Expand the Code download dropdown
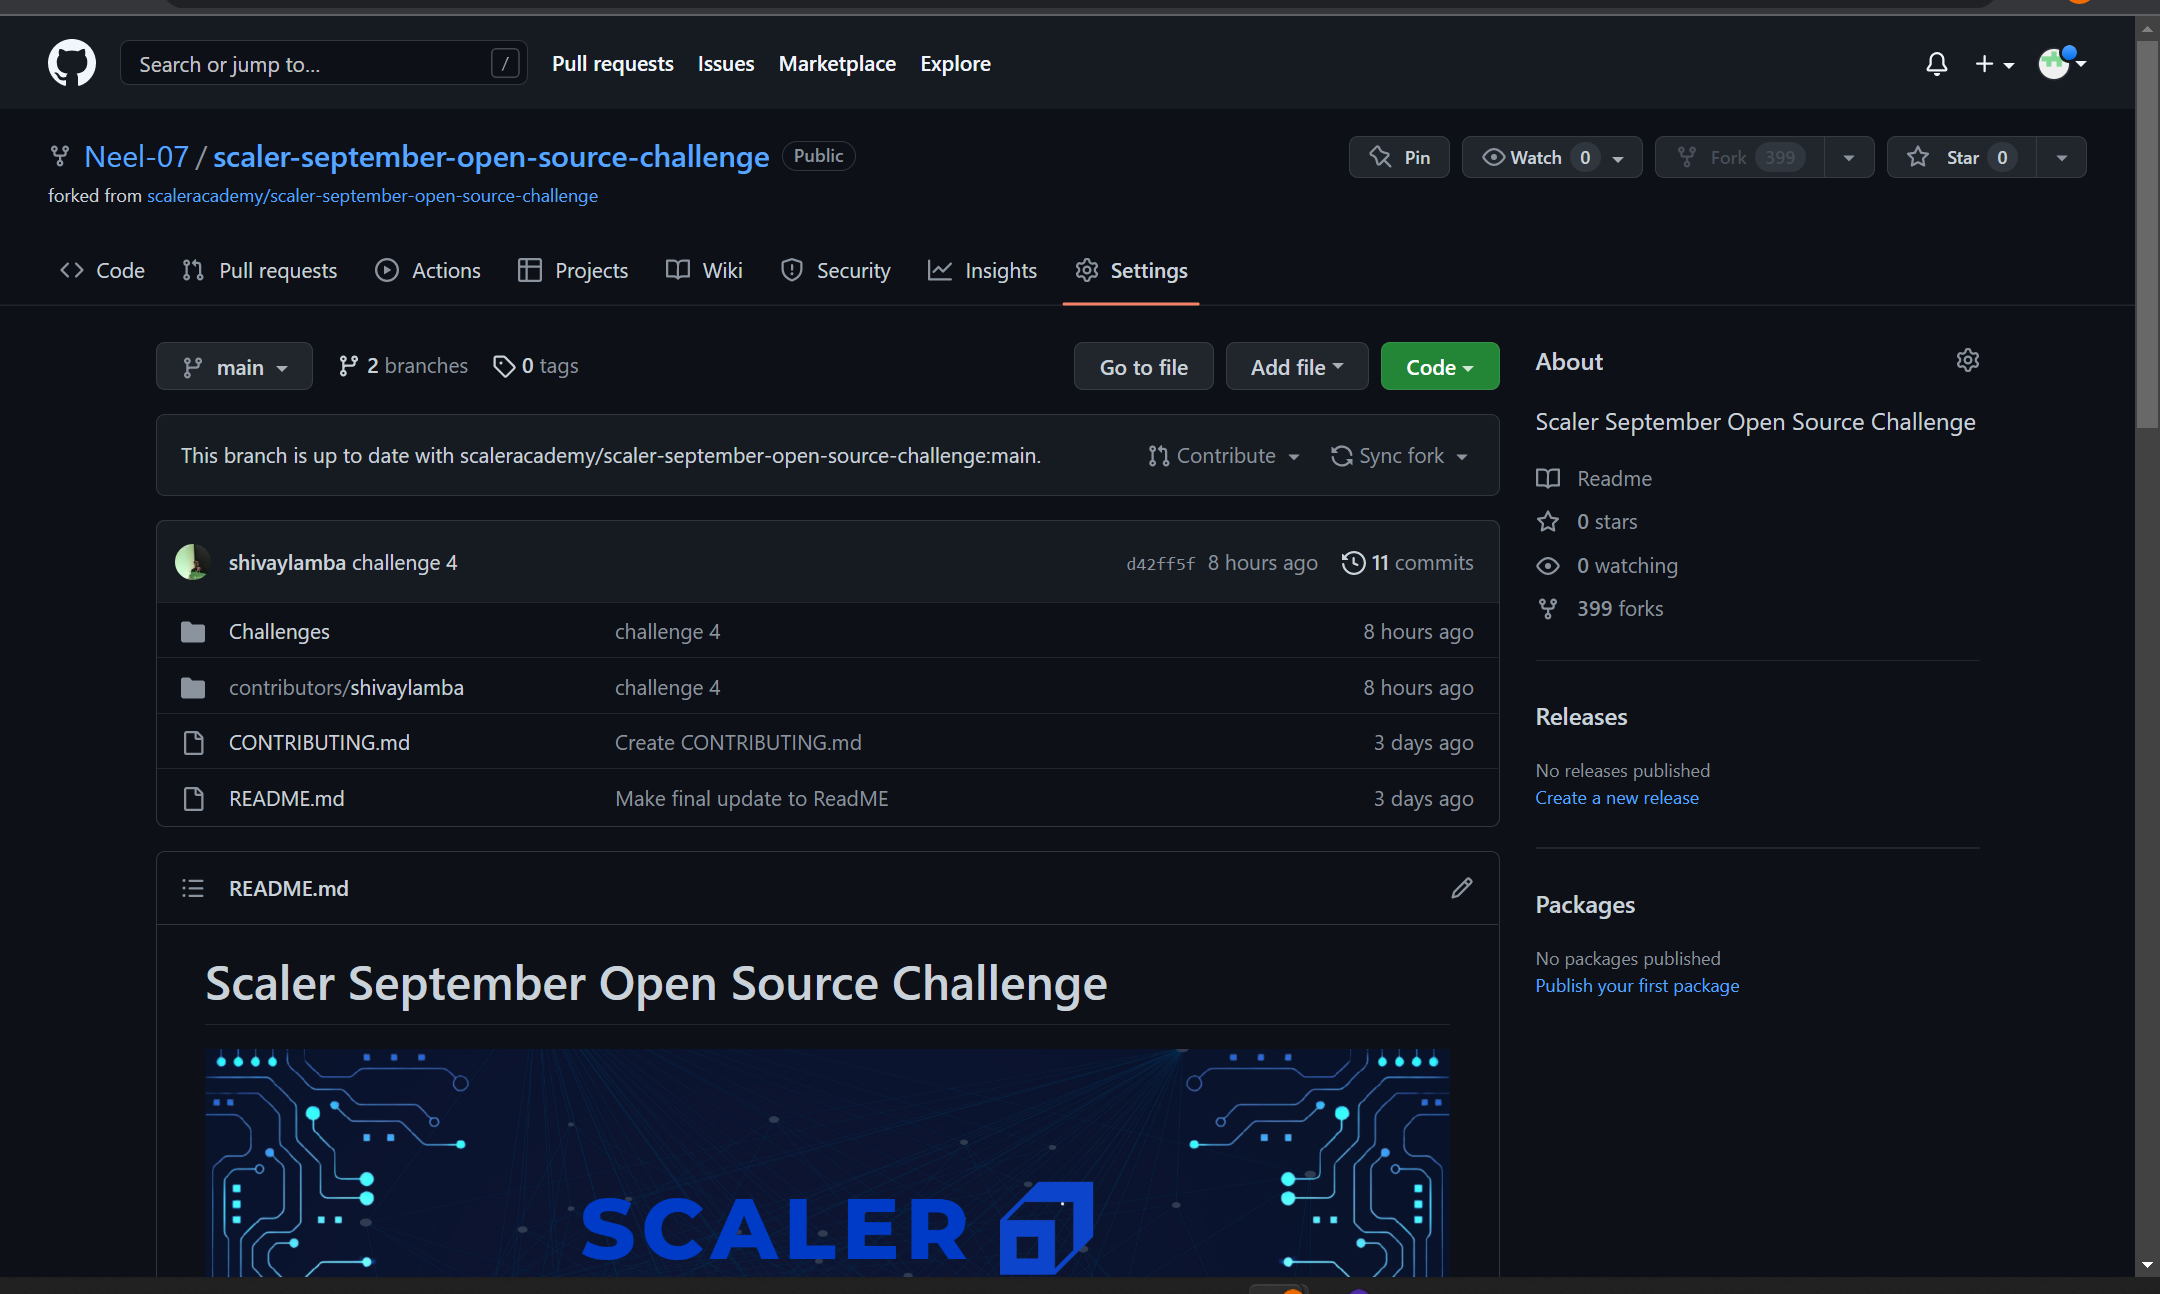 (1438, 366)
